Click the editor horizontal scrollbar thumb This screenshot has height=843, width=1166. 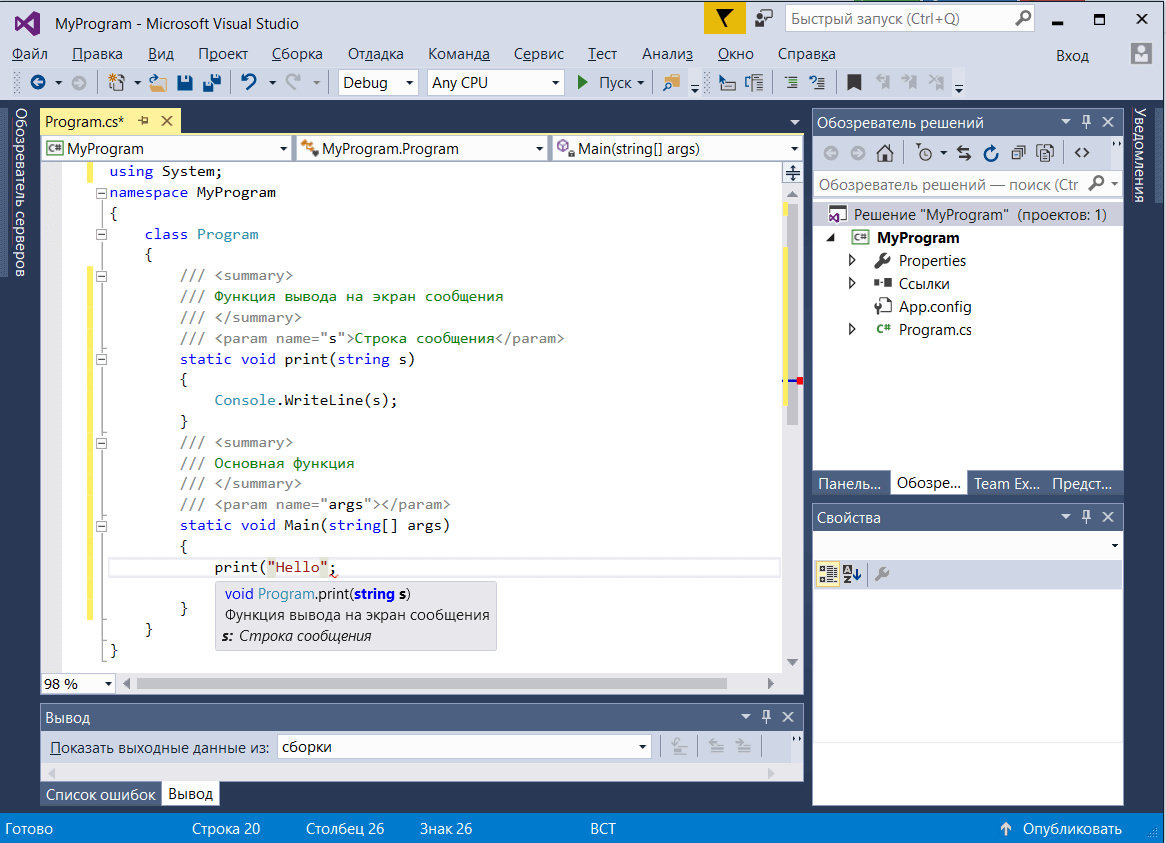[x=431, y=683]
